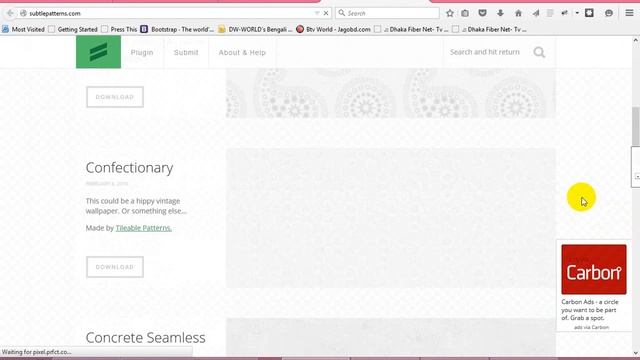Screen dimensions: 640x360
Task: Open the red Carbon ad image
Action: pyautogui.click(x=593, y=269)
